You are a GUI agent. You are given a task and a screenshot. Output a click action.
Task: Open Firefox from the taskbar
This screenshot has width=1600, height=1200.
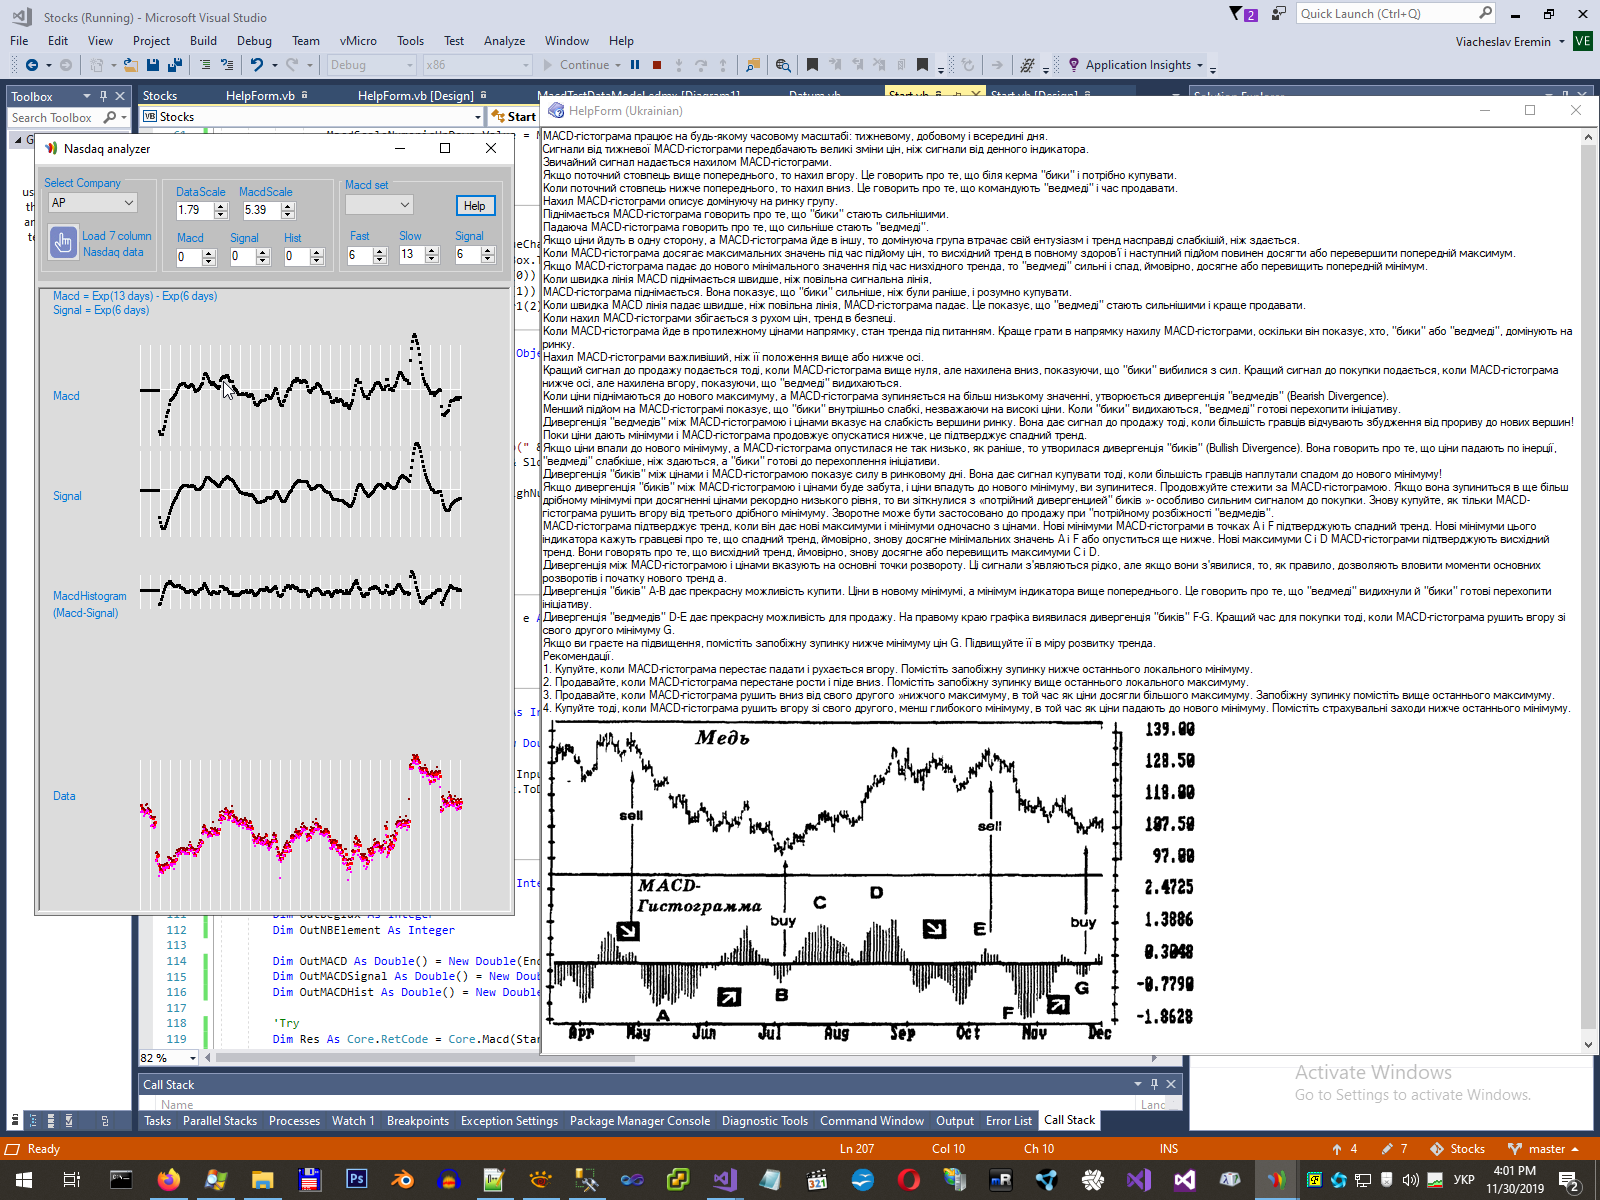tap(168, 1180)
